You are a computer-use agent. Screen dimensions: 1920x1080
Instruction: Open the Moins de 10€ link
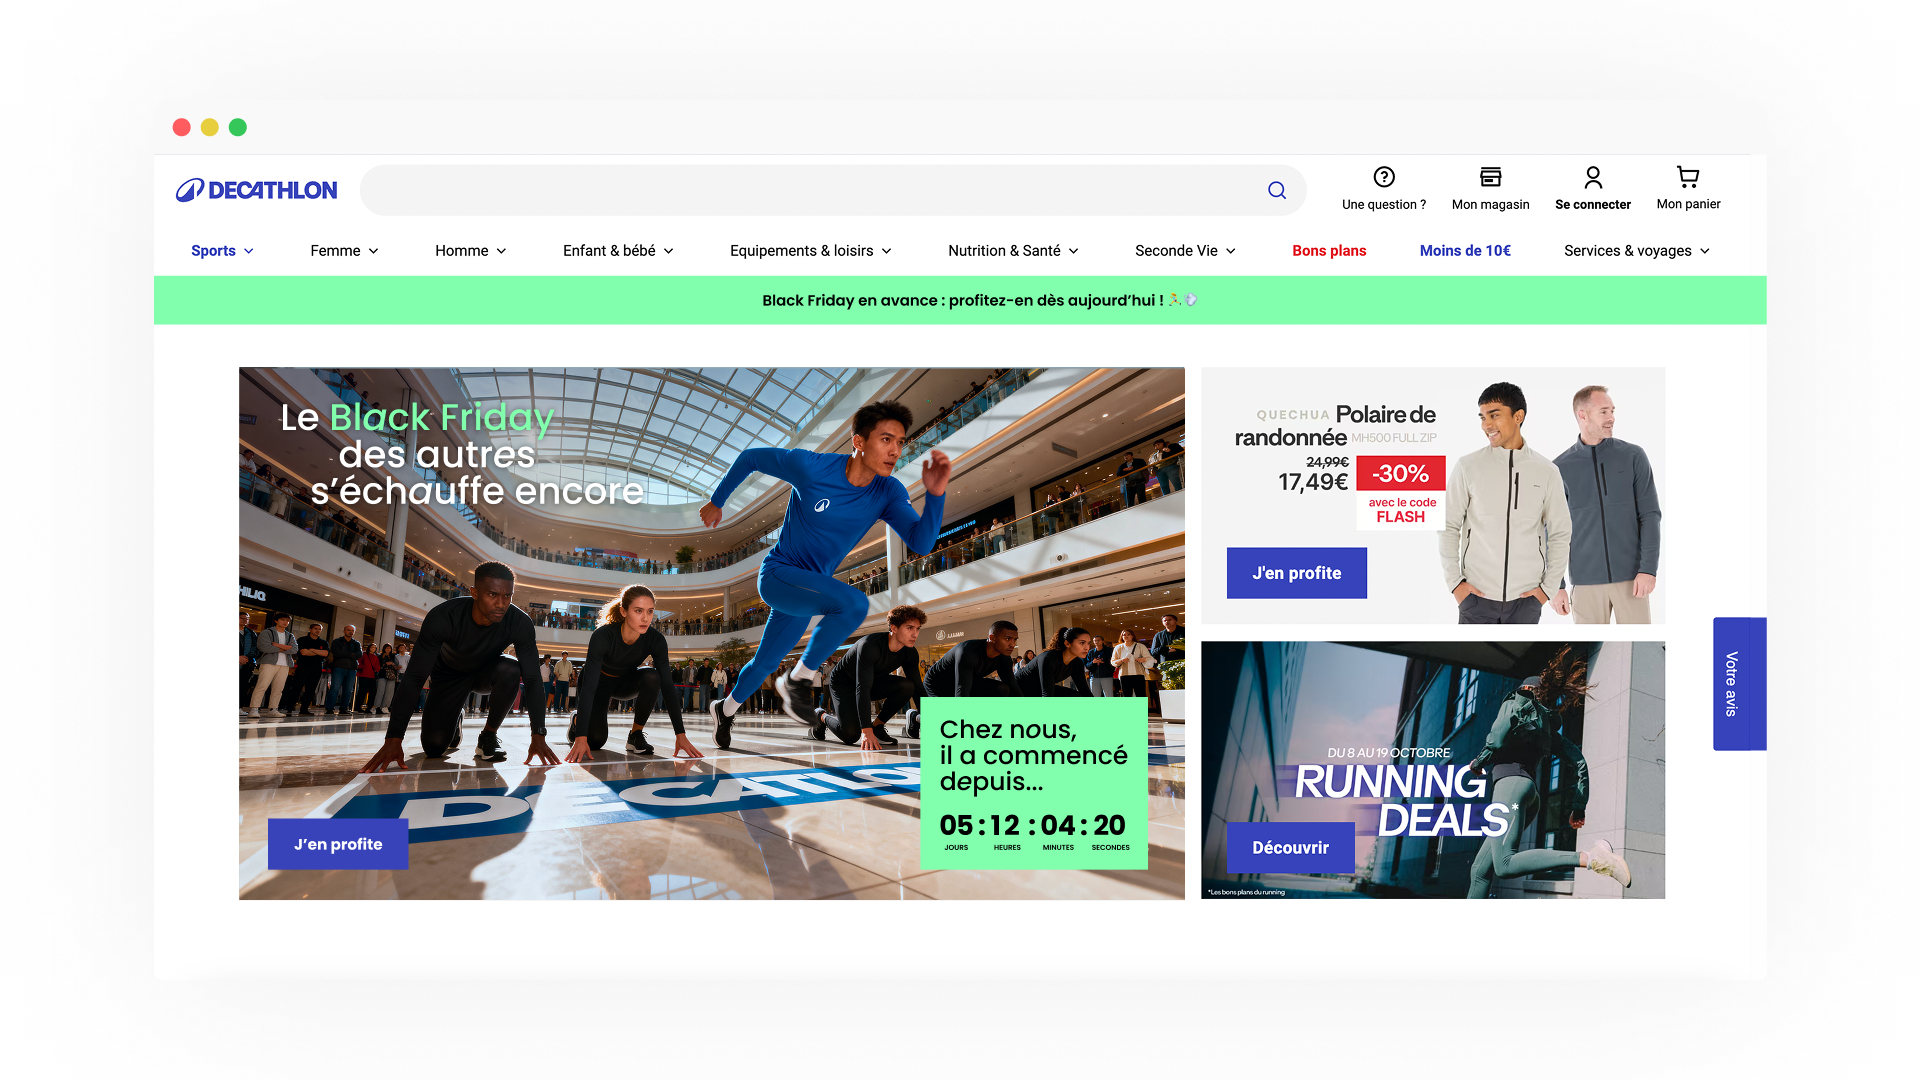(x=1465, y=251)
